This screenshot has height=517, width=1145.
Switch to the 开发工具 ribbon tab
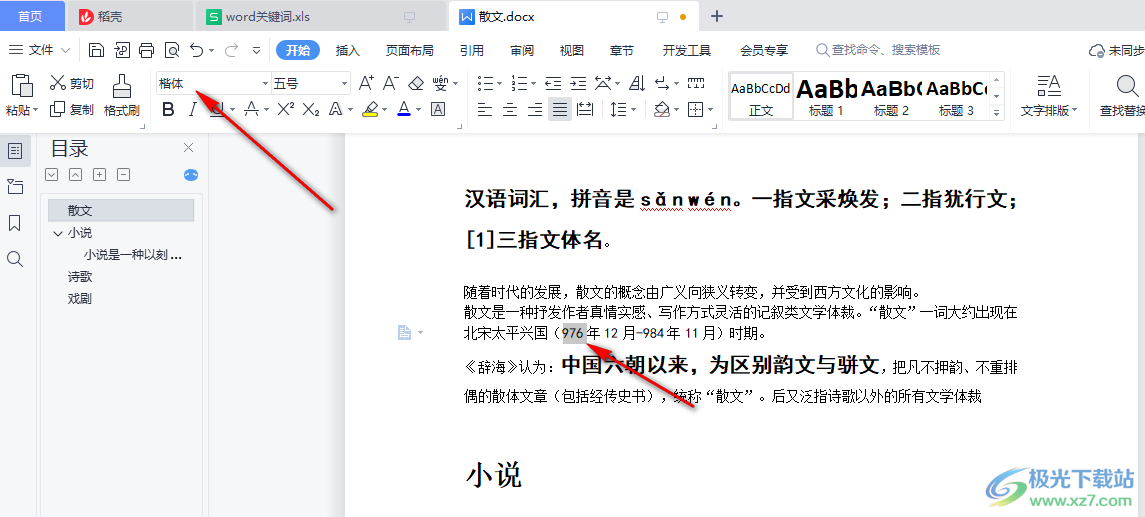click(686, 50)
